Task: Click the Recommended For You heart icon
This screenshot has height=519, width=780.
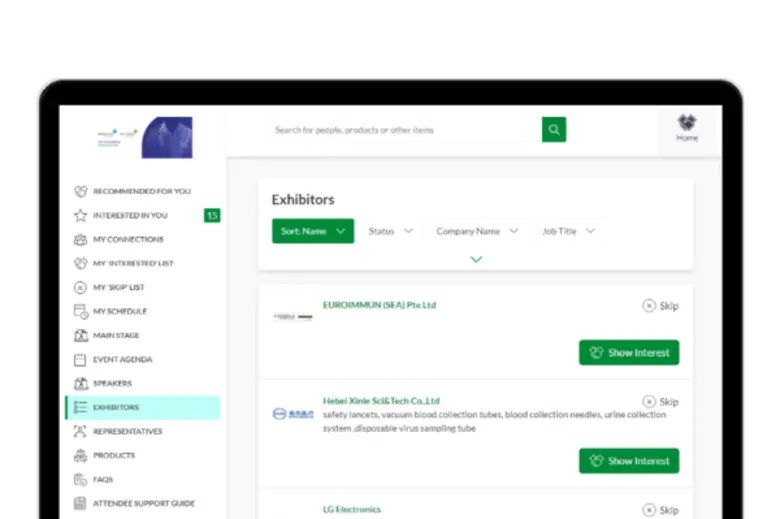Action: [x=81, y=191]
